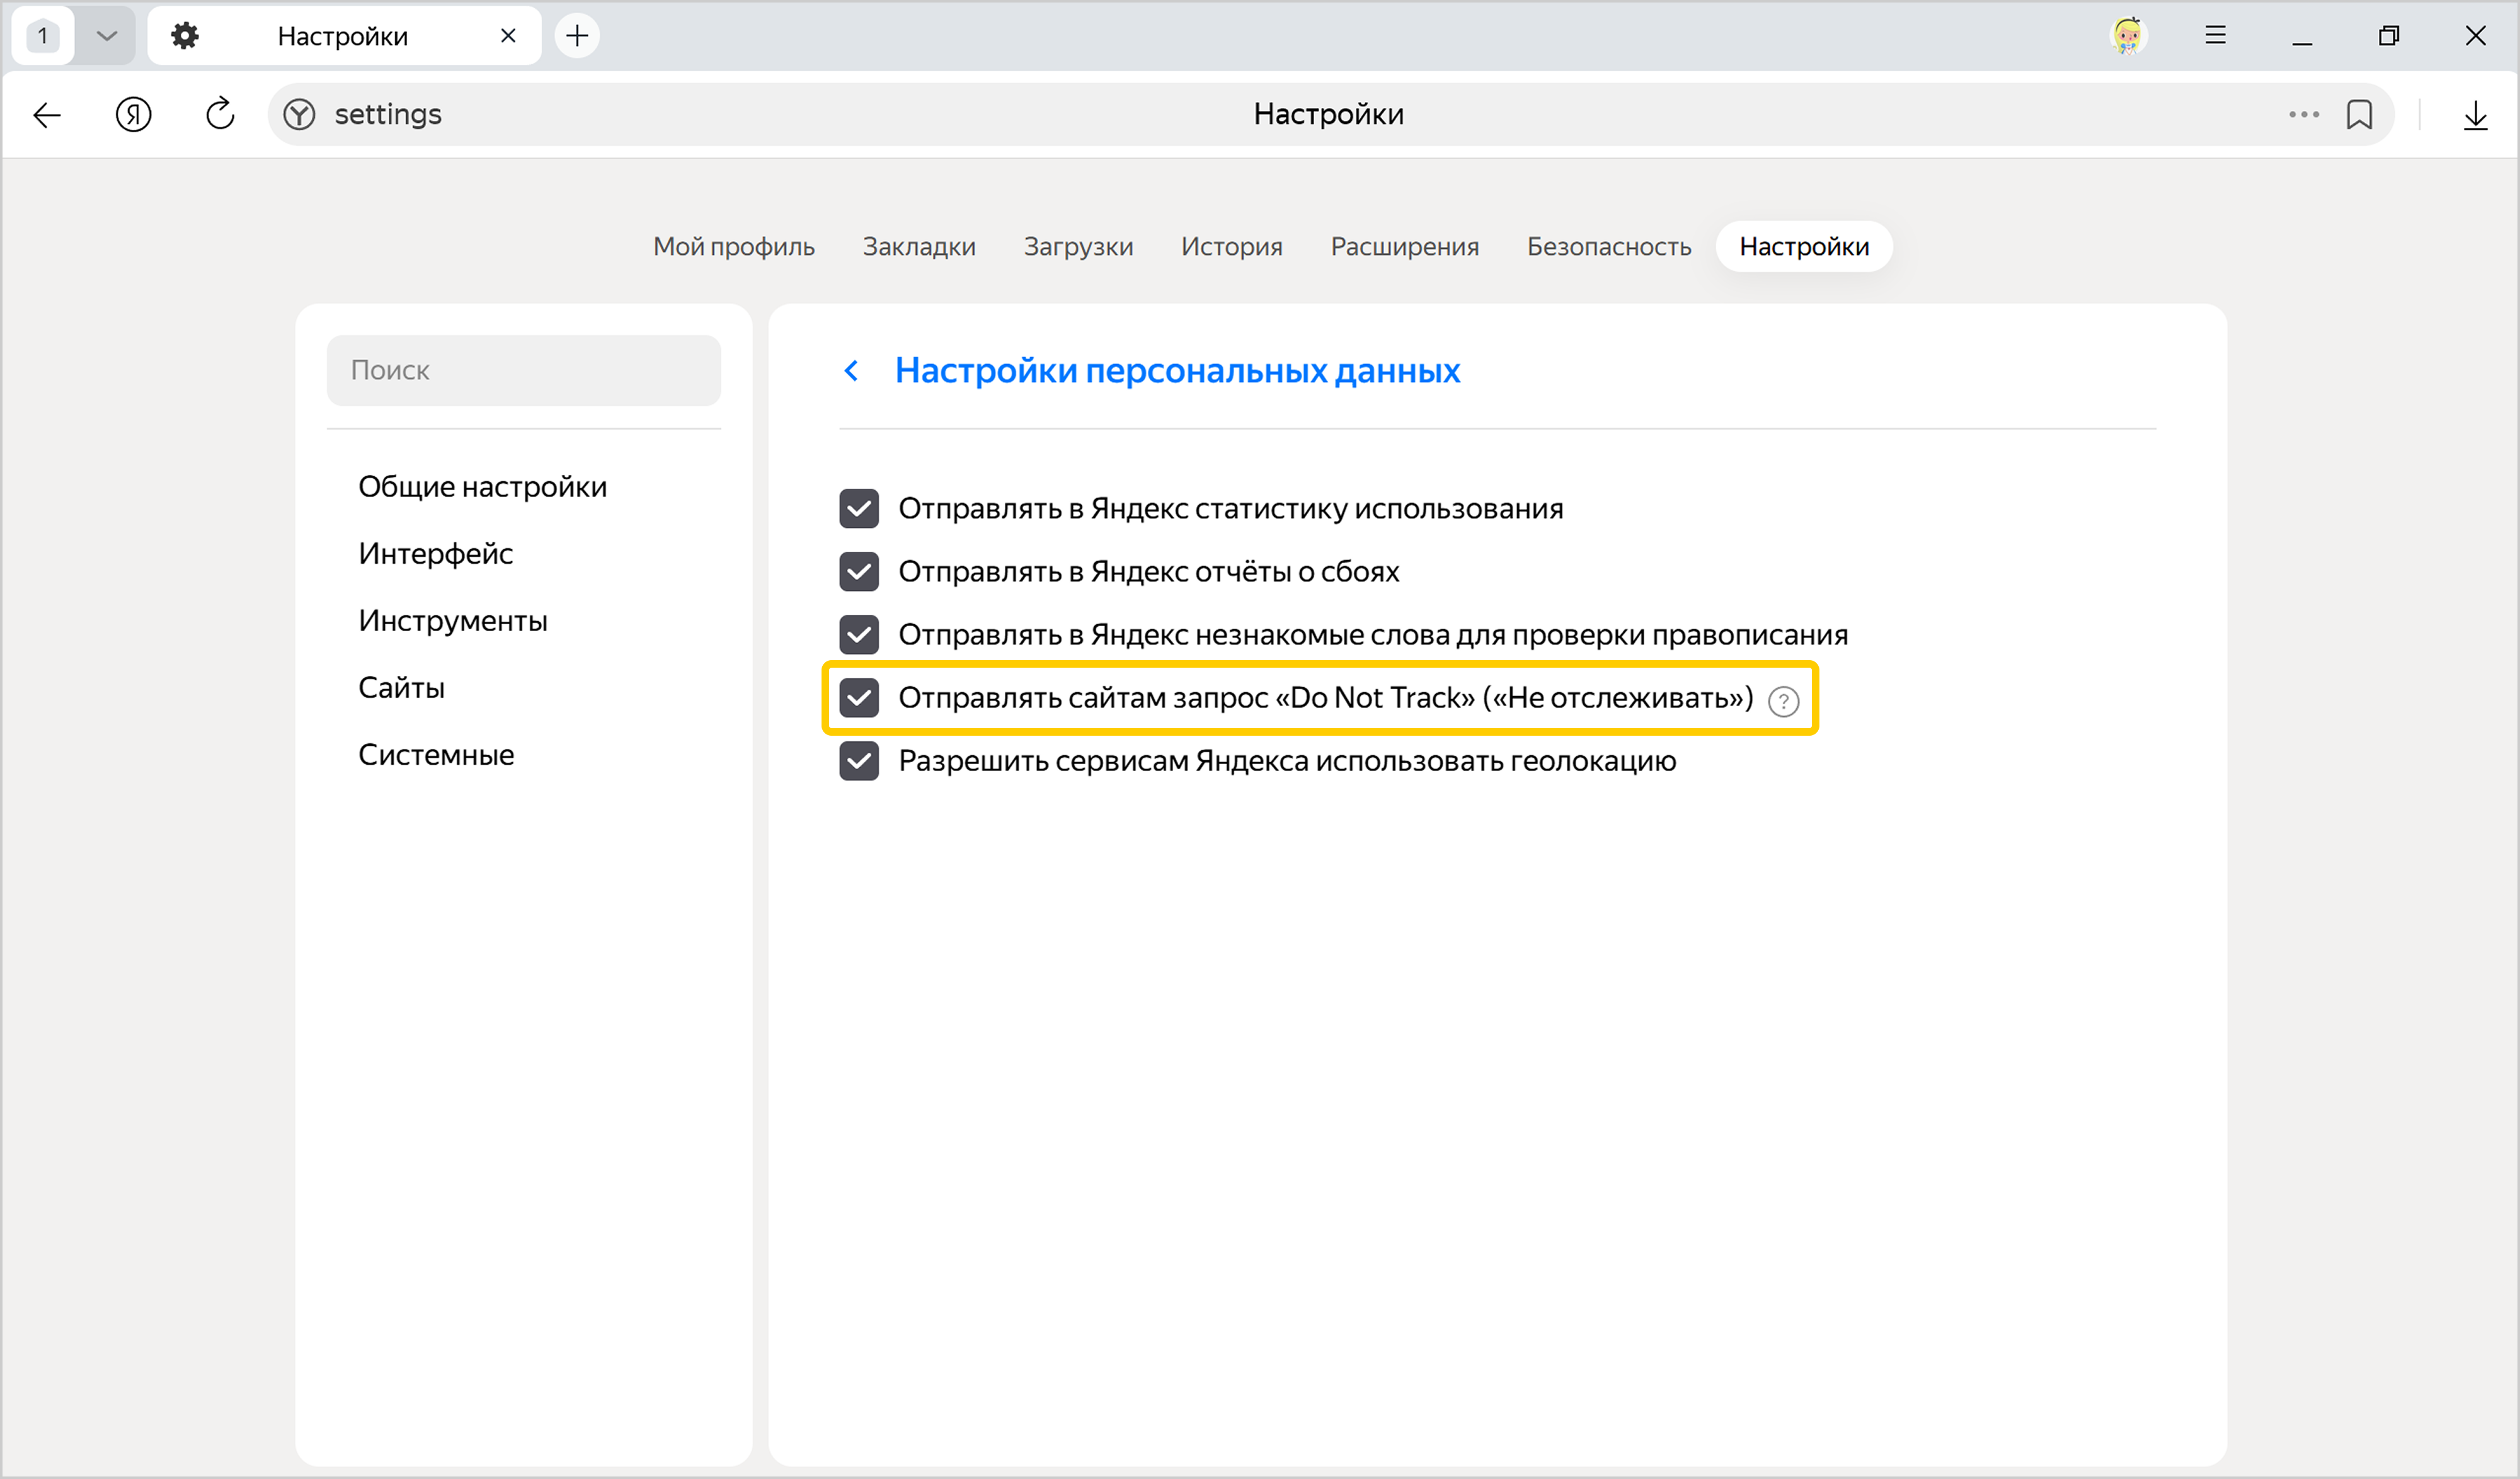Screen dimensions: 2520x1479
Task: Select Интерфейс in the settings sidebar
Action: point(435,553)
